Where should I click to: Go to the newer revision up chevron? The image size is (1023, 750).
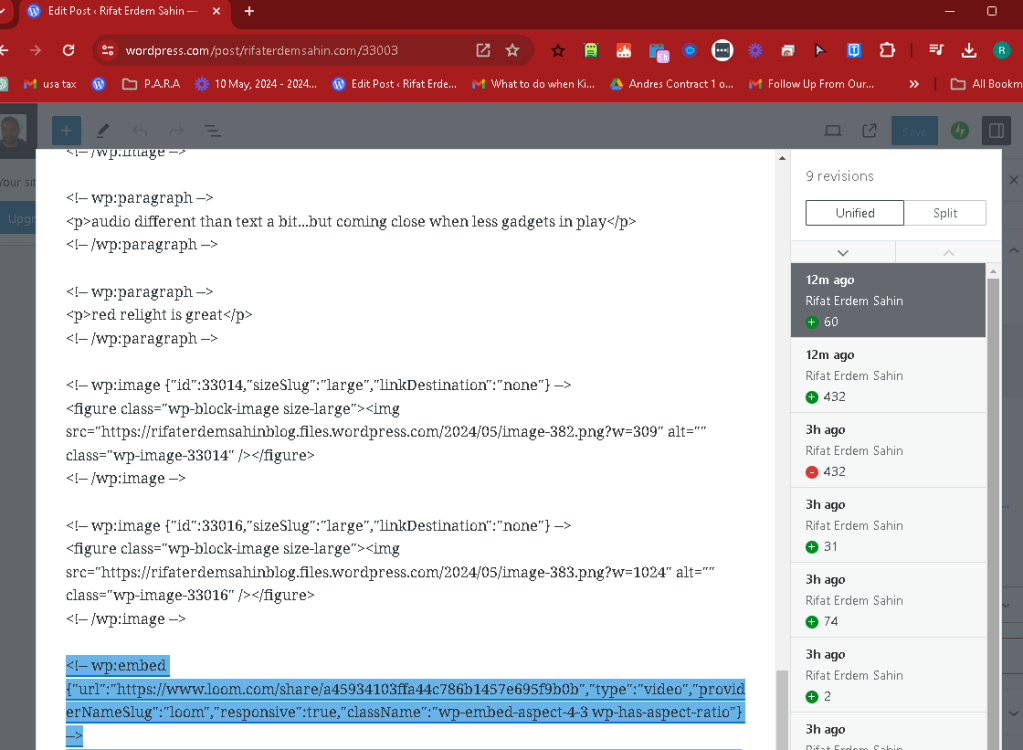click(949, 252)
